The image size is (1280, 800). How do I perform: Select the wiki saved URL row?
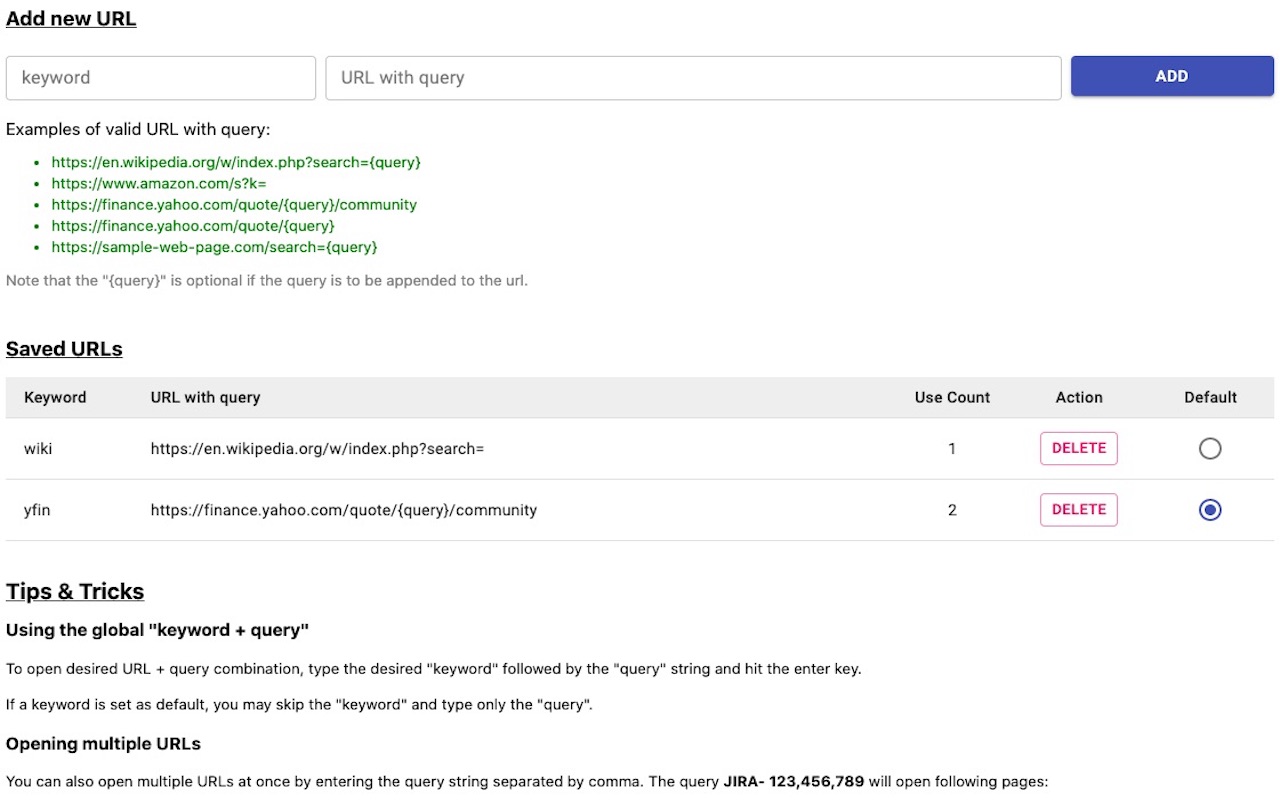(400, 448)
